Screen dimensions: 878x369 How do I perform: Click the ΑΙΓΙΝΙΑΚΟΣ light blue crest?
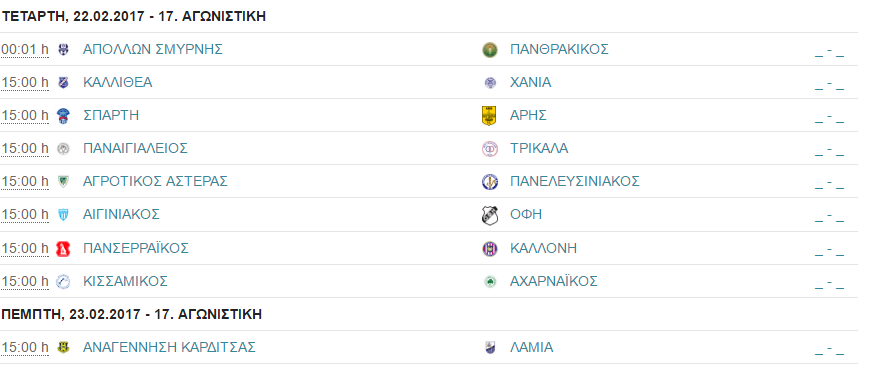pyautogui.click(x=63, y=215)
